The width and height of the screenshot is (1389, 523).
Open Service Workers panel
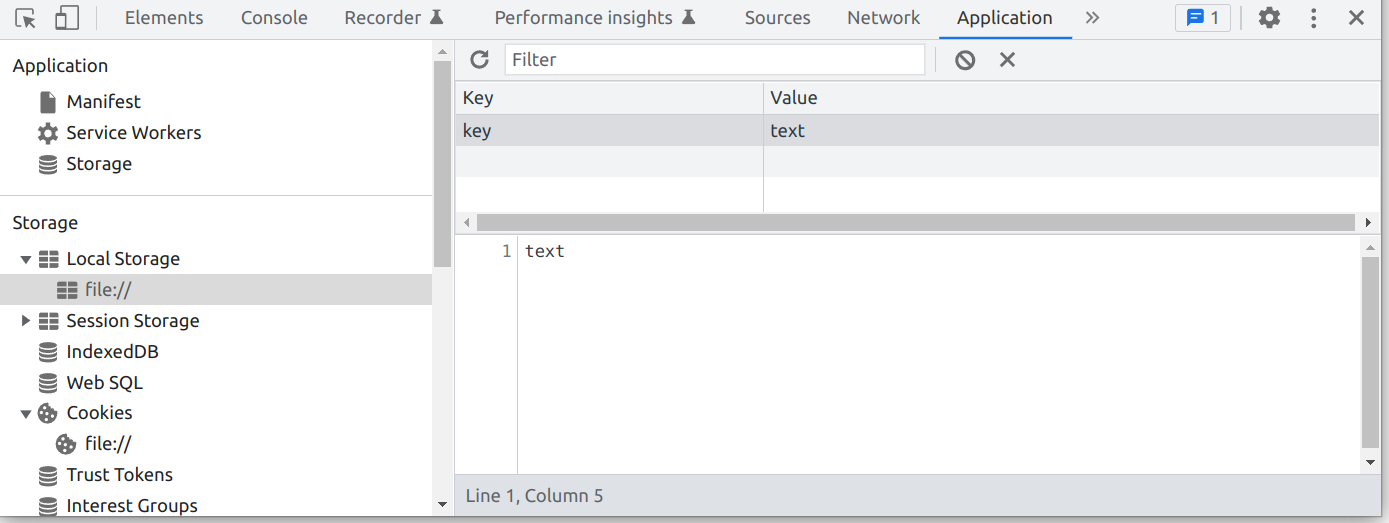coord(133,133)
